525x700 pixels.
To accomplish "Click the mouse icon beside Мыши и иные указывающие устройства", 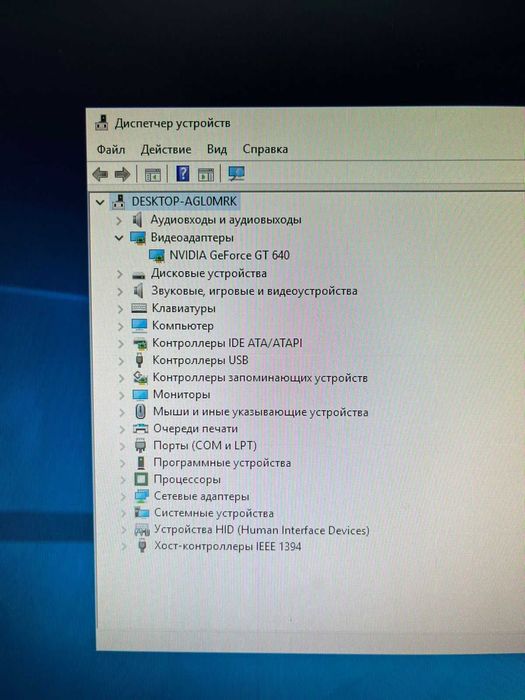I will pos(140,411).
